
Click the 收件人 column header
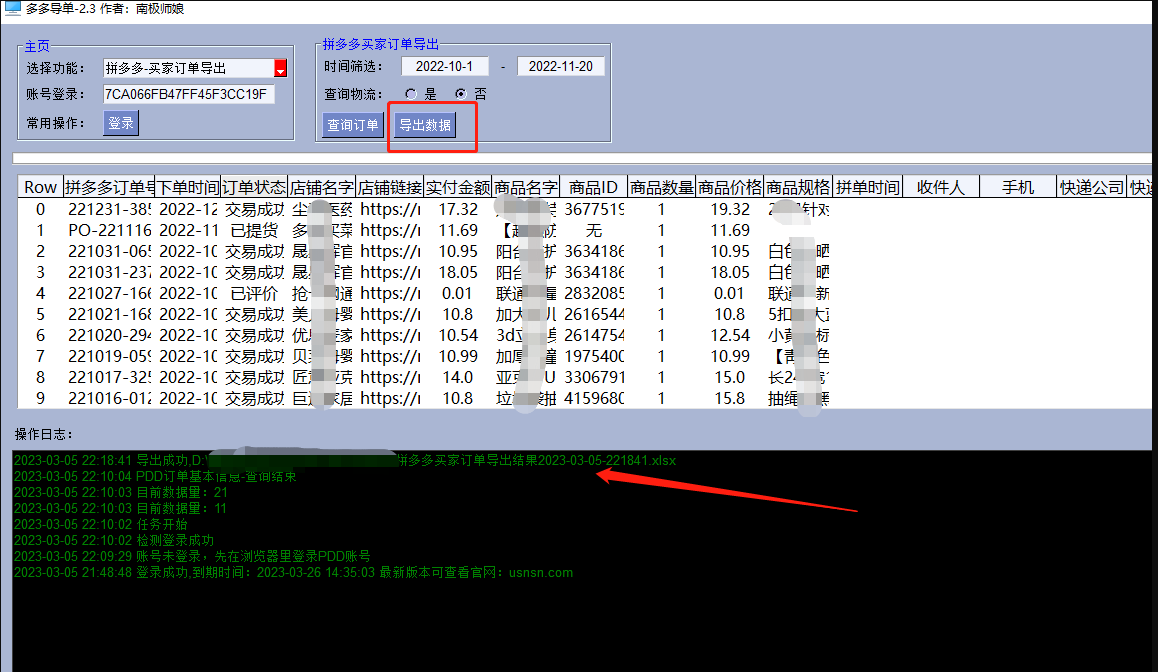[x=941, y=188]
